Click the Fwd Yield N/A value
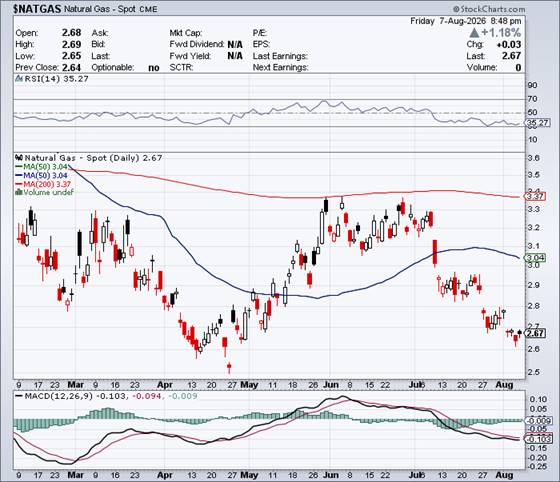This screenshot has height=482, width=560. tap(235, 56)
